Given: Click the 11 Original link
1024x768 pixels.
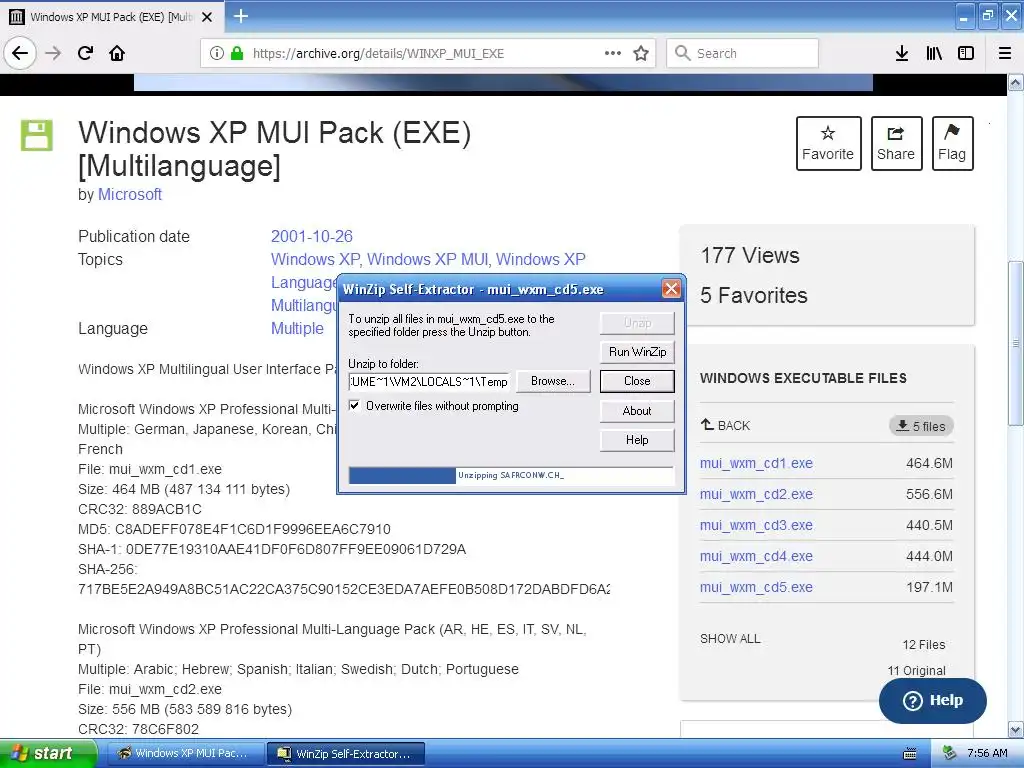Looking at the screenshot, I should 916,671.
